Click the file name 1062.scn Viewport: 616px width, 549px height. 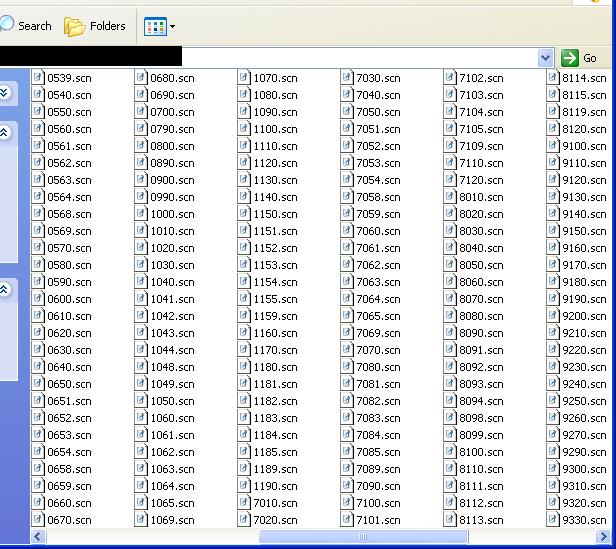[172, 452]
